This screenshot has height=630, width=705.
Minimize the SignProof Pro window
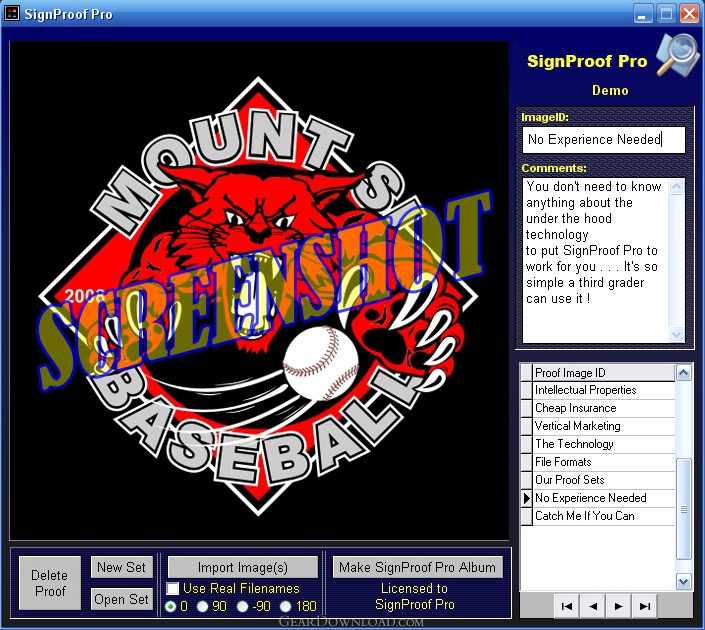[x=643, y=13]
